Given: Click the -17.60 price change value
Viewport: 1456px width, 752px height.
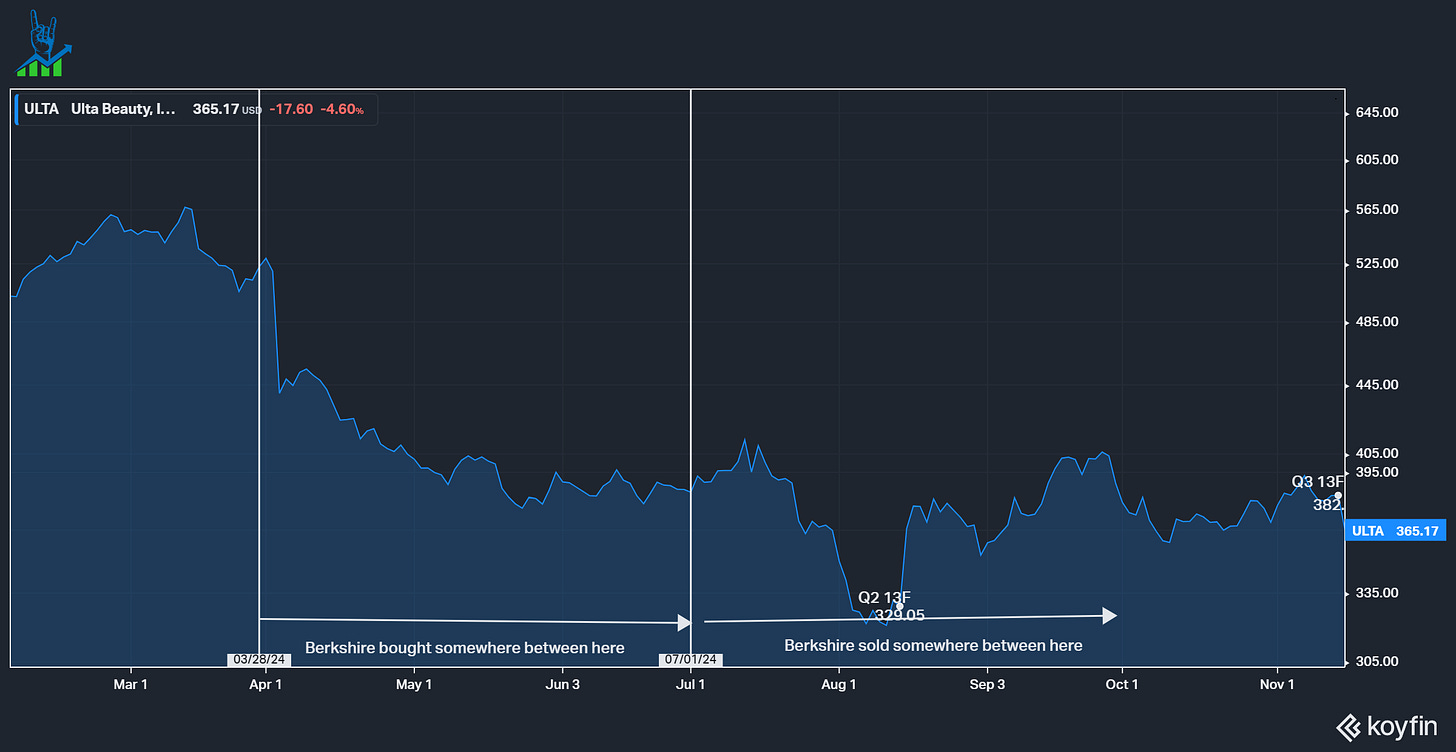Looking at the screenshot, I should [291, 109].
